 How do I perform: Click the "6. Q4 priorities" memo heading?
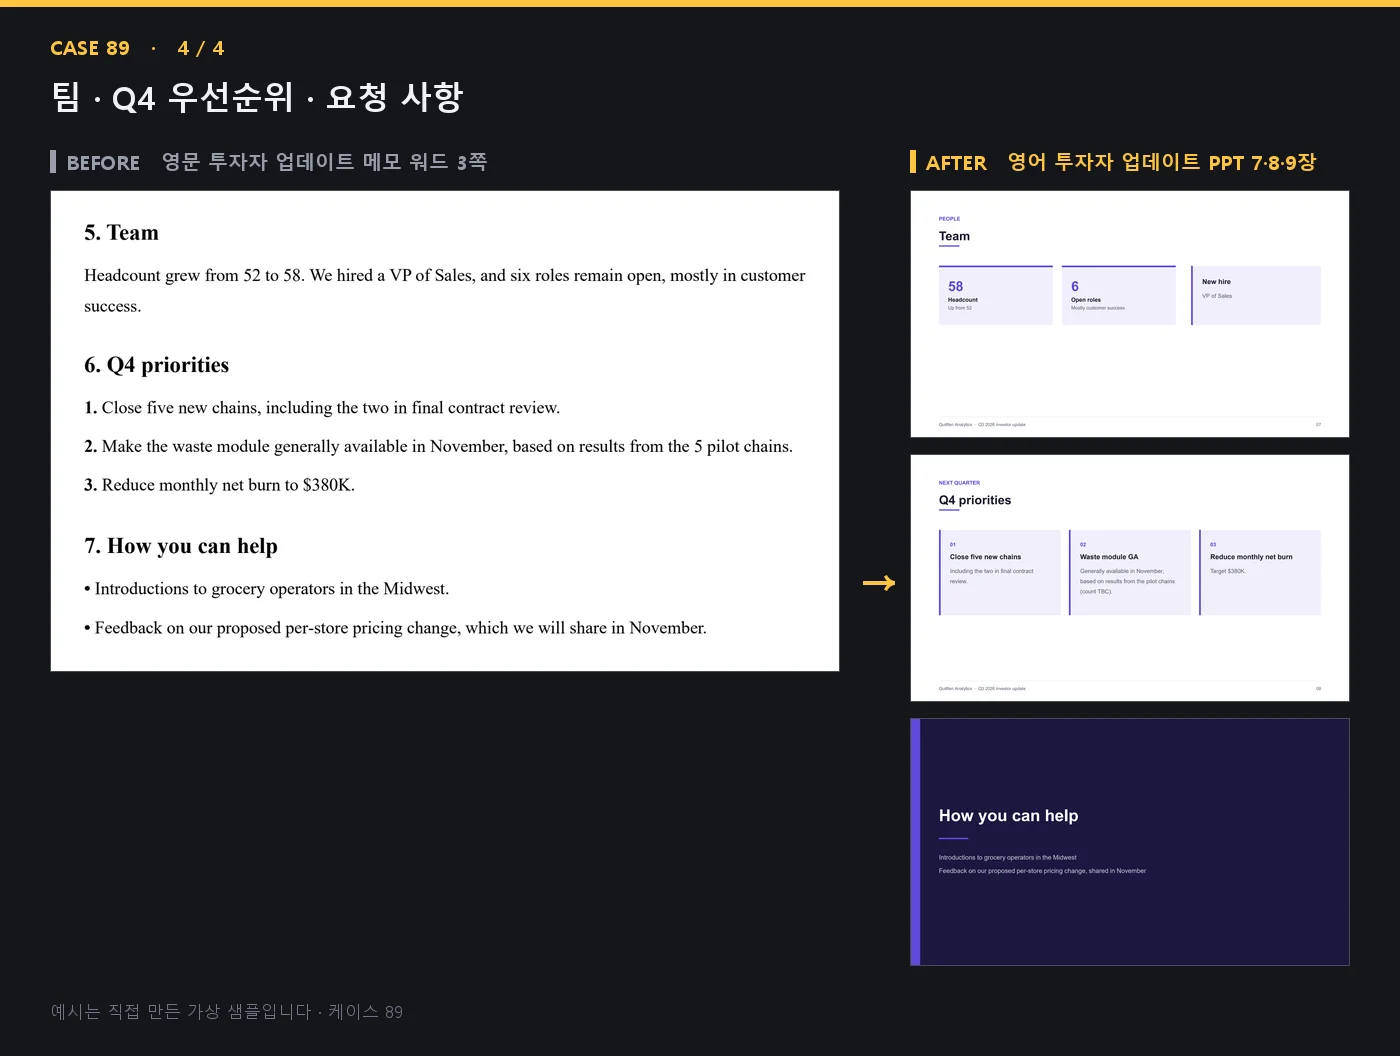coord(156,365)
